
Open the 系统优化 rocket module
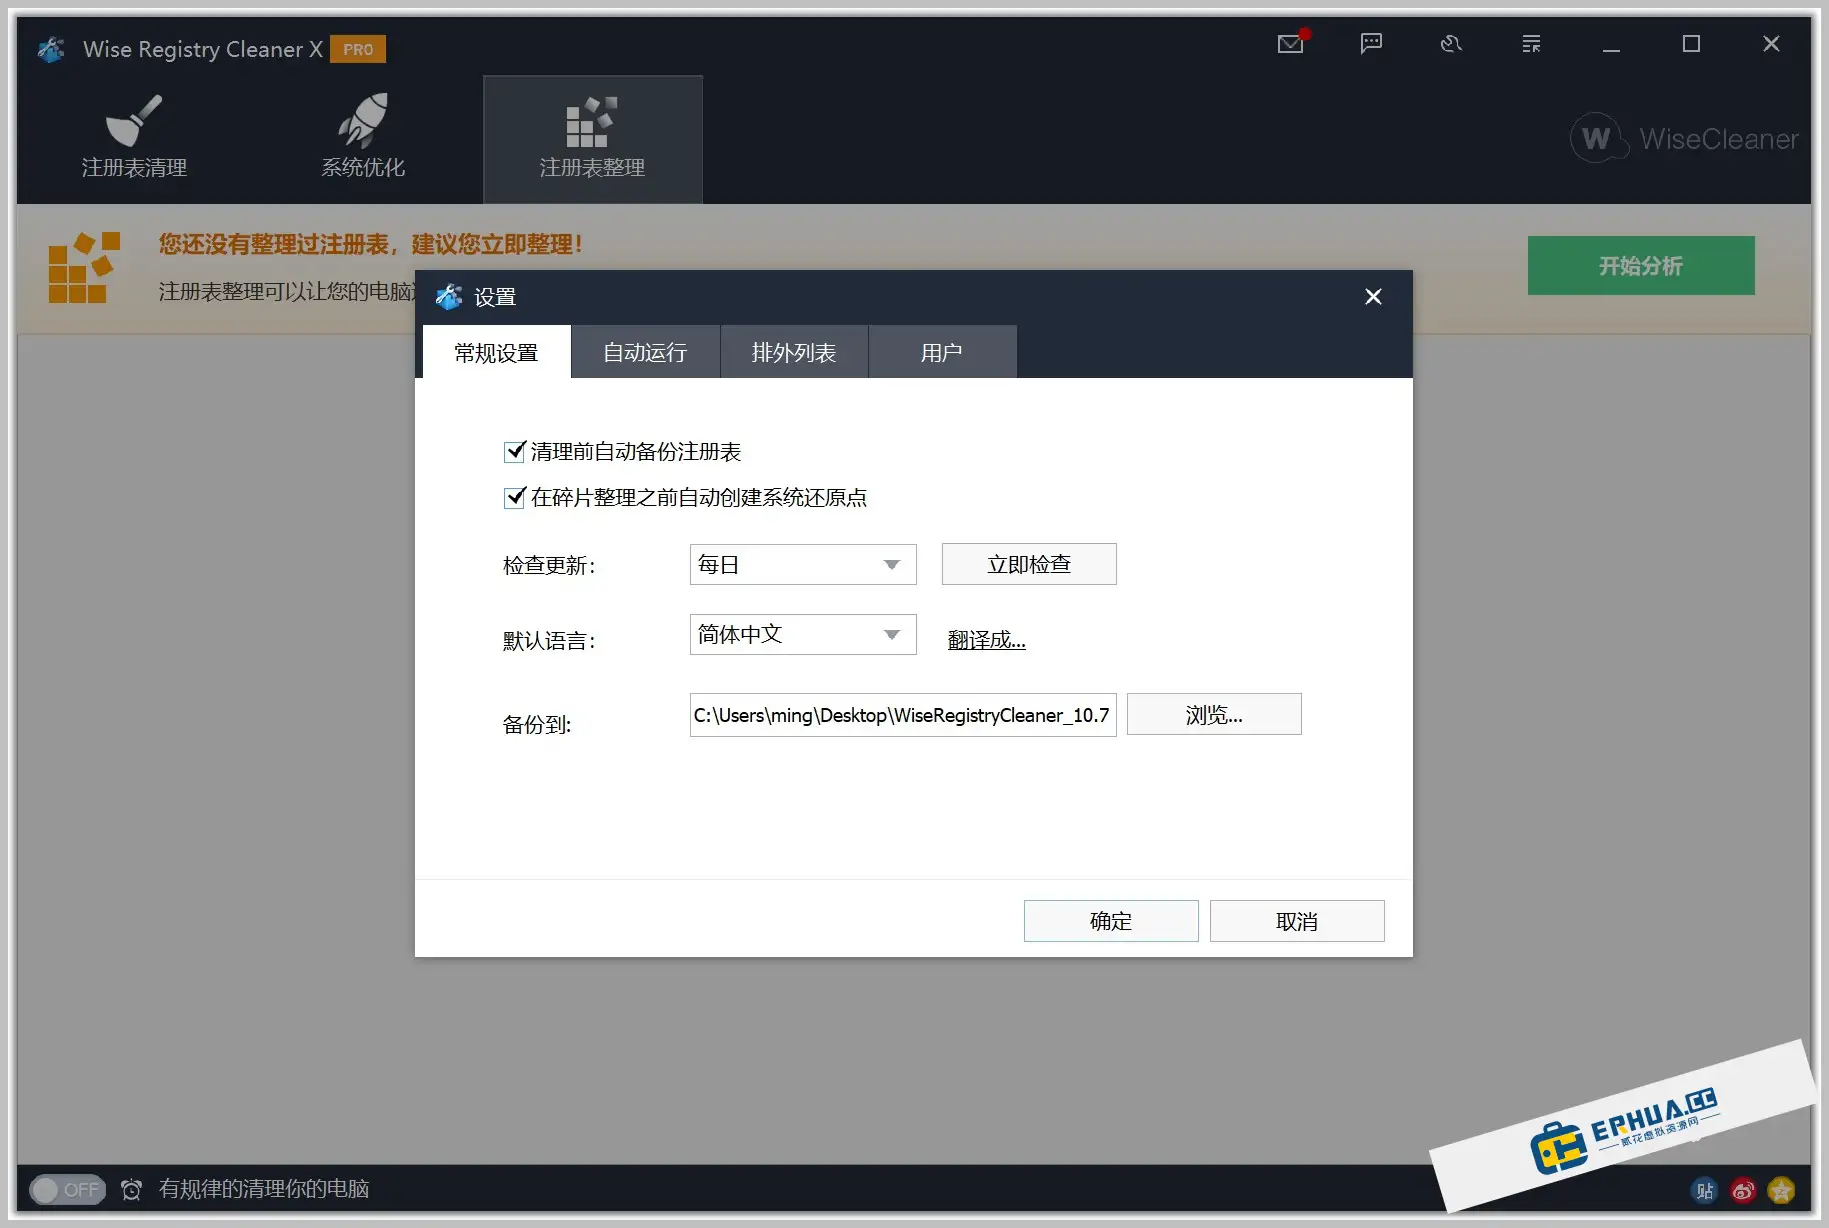pos(362,136)
